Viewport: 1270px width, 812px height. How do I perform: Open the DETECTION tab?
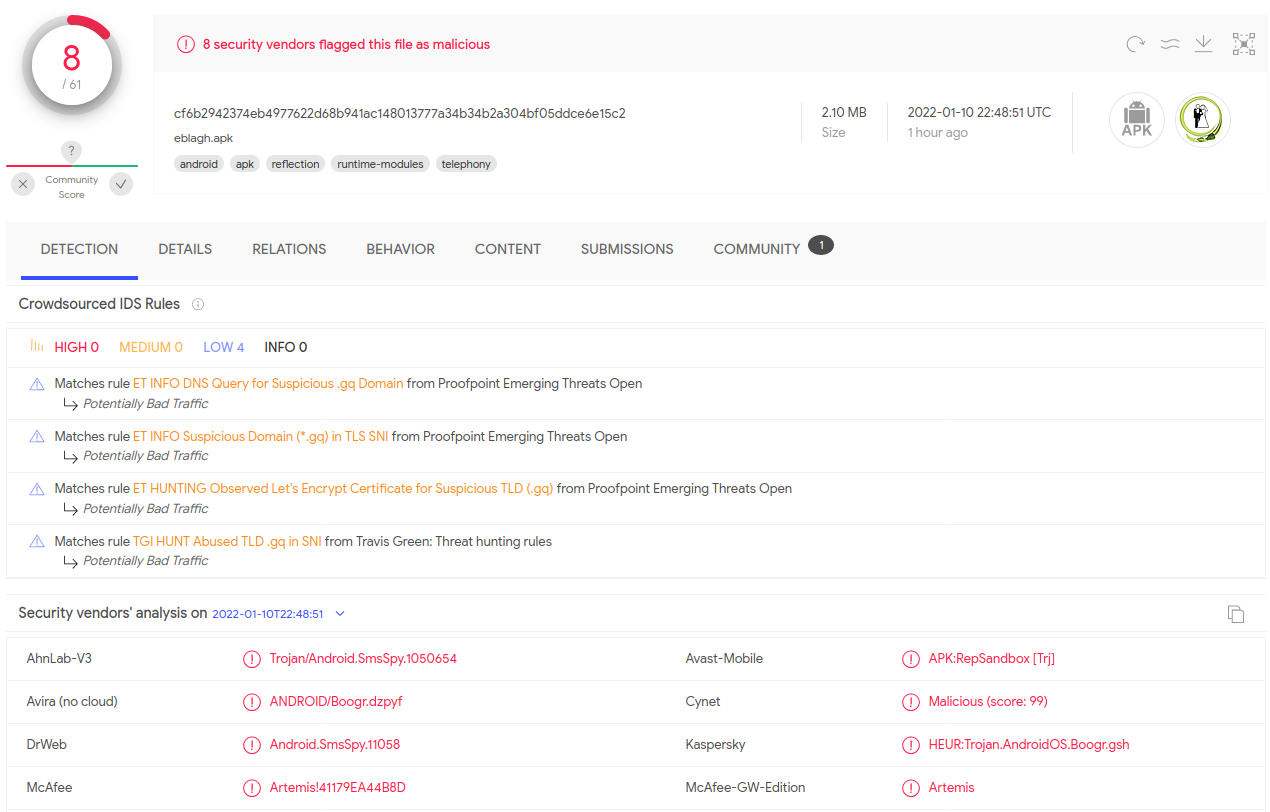tap(79, 249)
